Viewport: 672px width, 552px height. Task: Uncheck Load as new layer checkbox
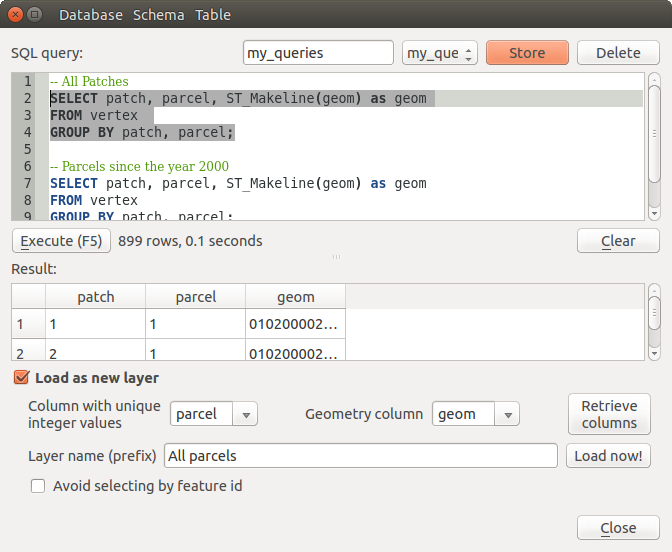click(x=21, y=378)
